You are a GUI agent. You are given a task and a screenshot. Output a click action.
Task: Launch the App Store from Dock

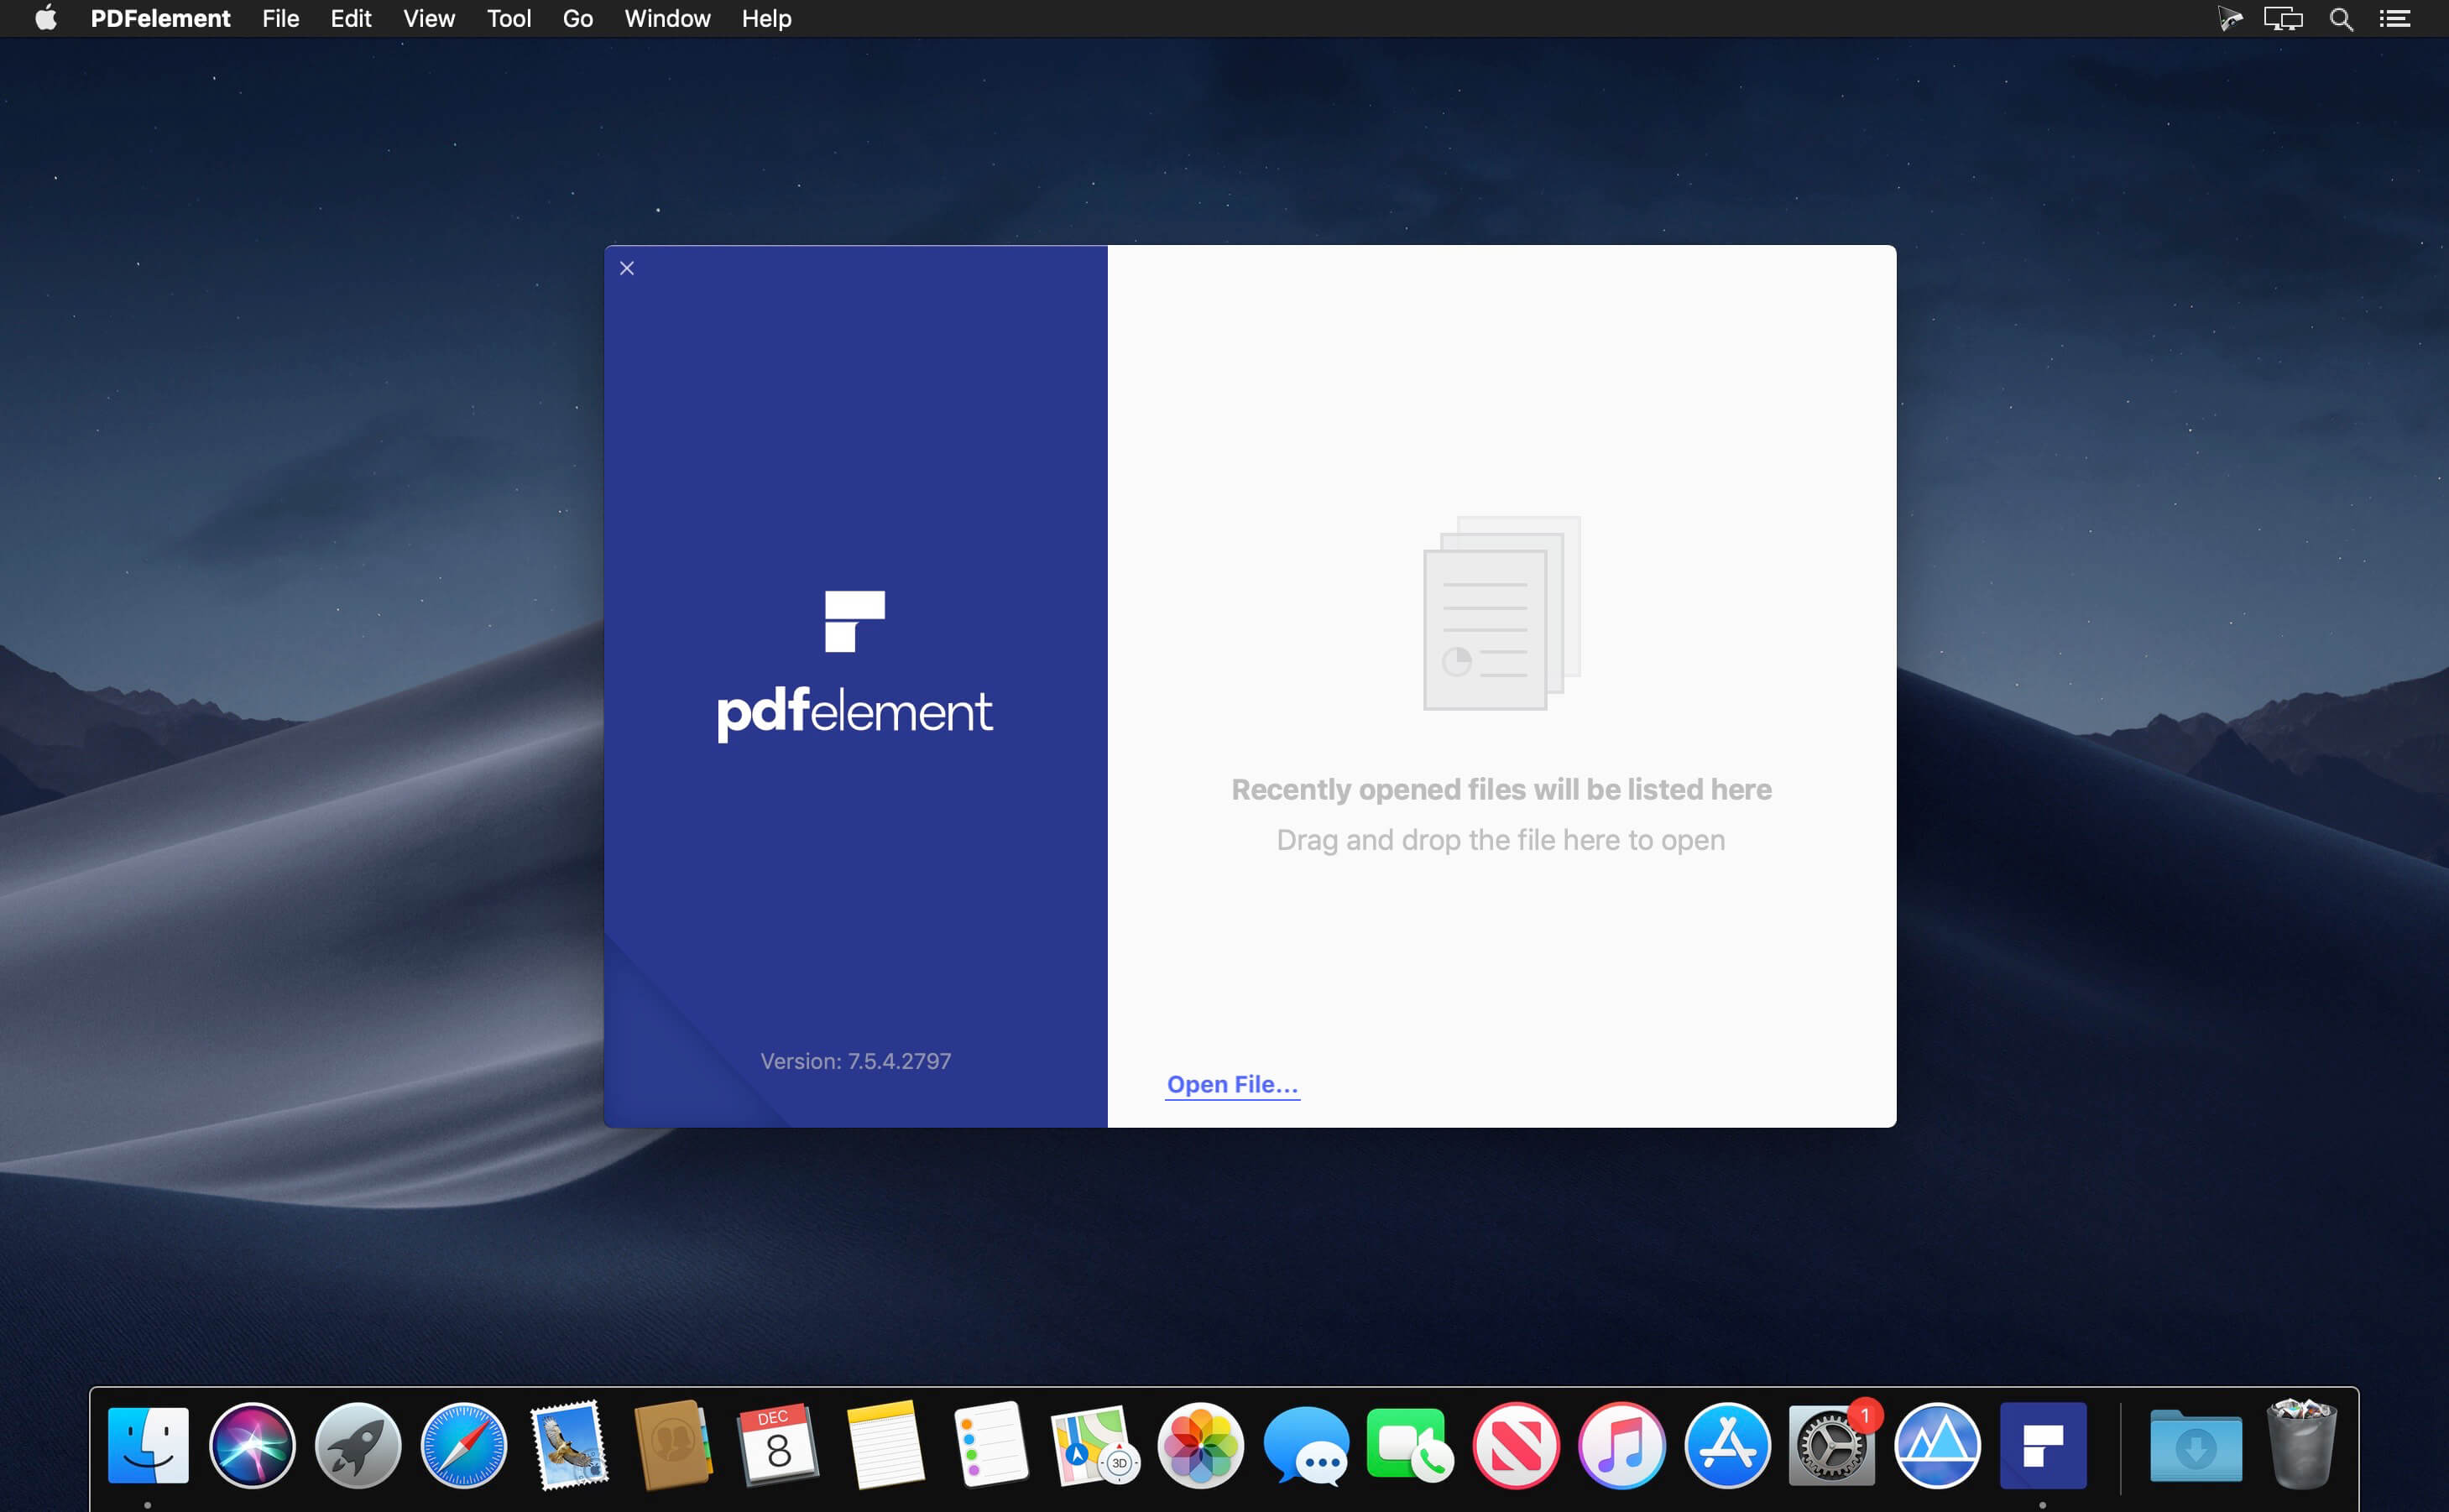click(1727, 1445)
